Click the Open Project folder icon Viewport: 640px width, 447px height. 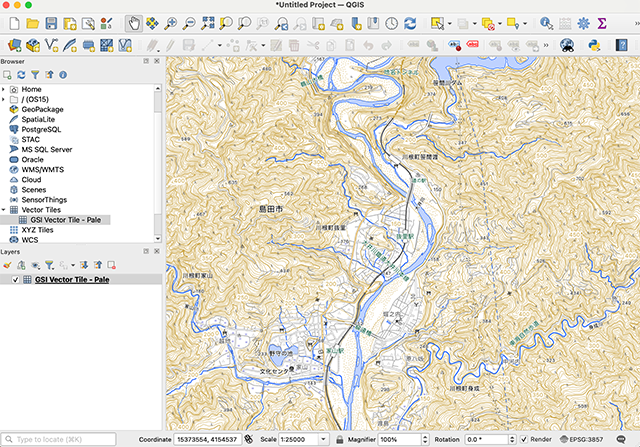pyautogui.click(x=32, y=22)
